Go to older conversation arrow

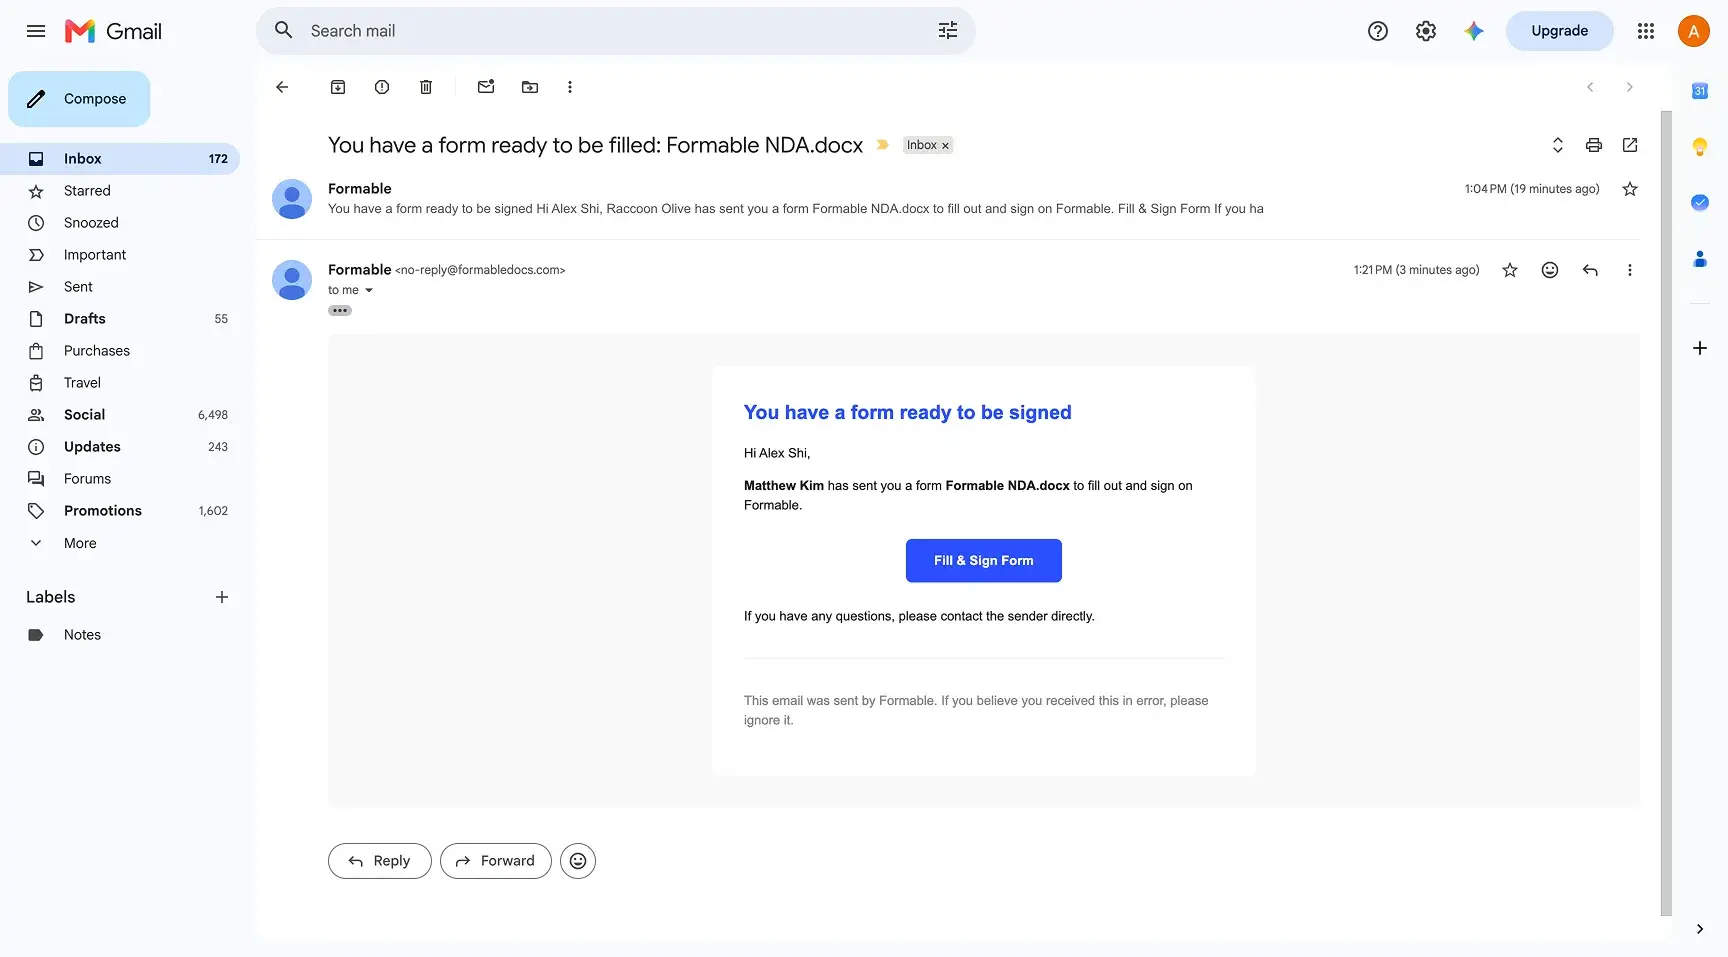(x=1630, y=87)
